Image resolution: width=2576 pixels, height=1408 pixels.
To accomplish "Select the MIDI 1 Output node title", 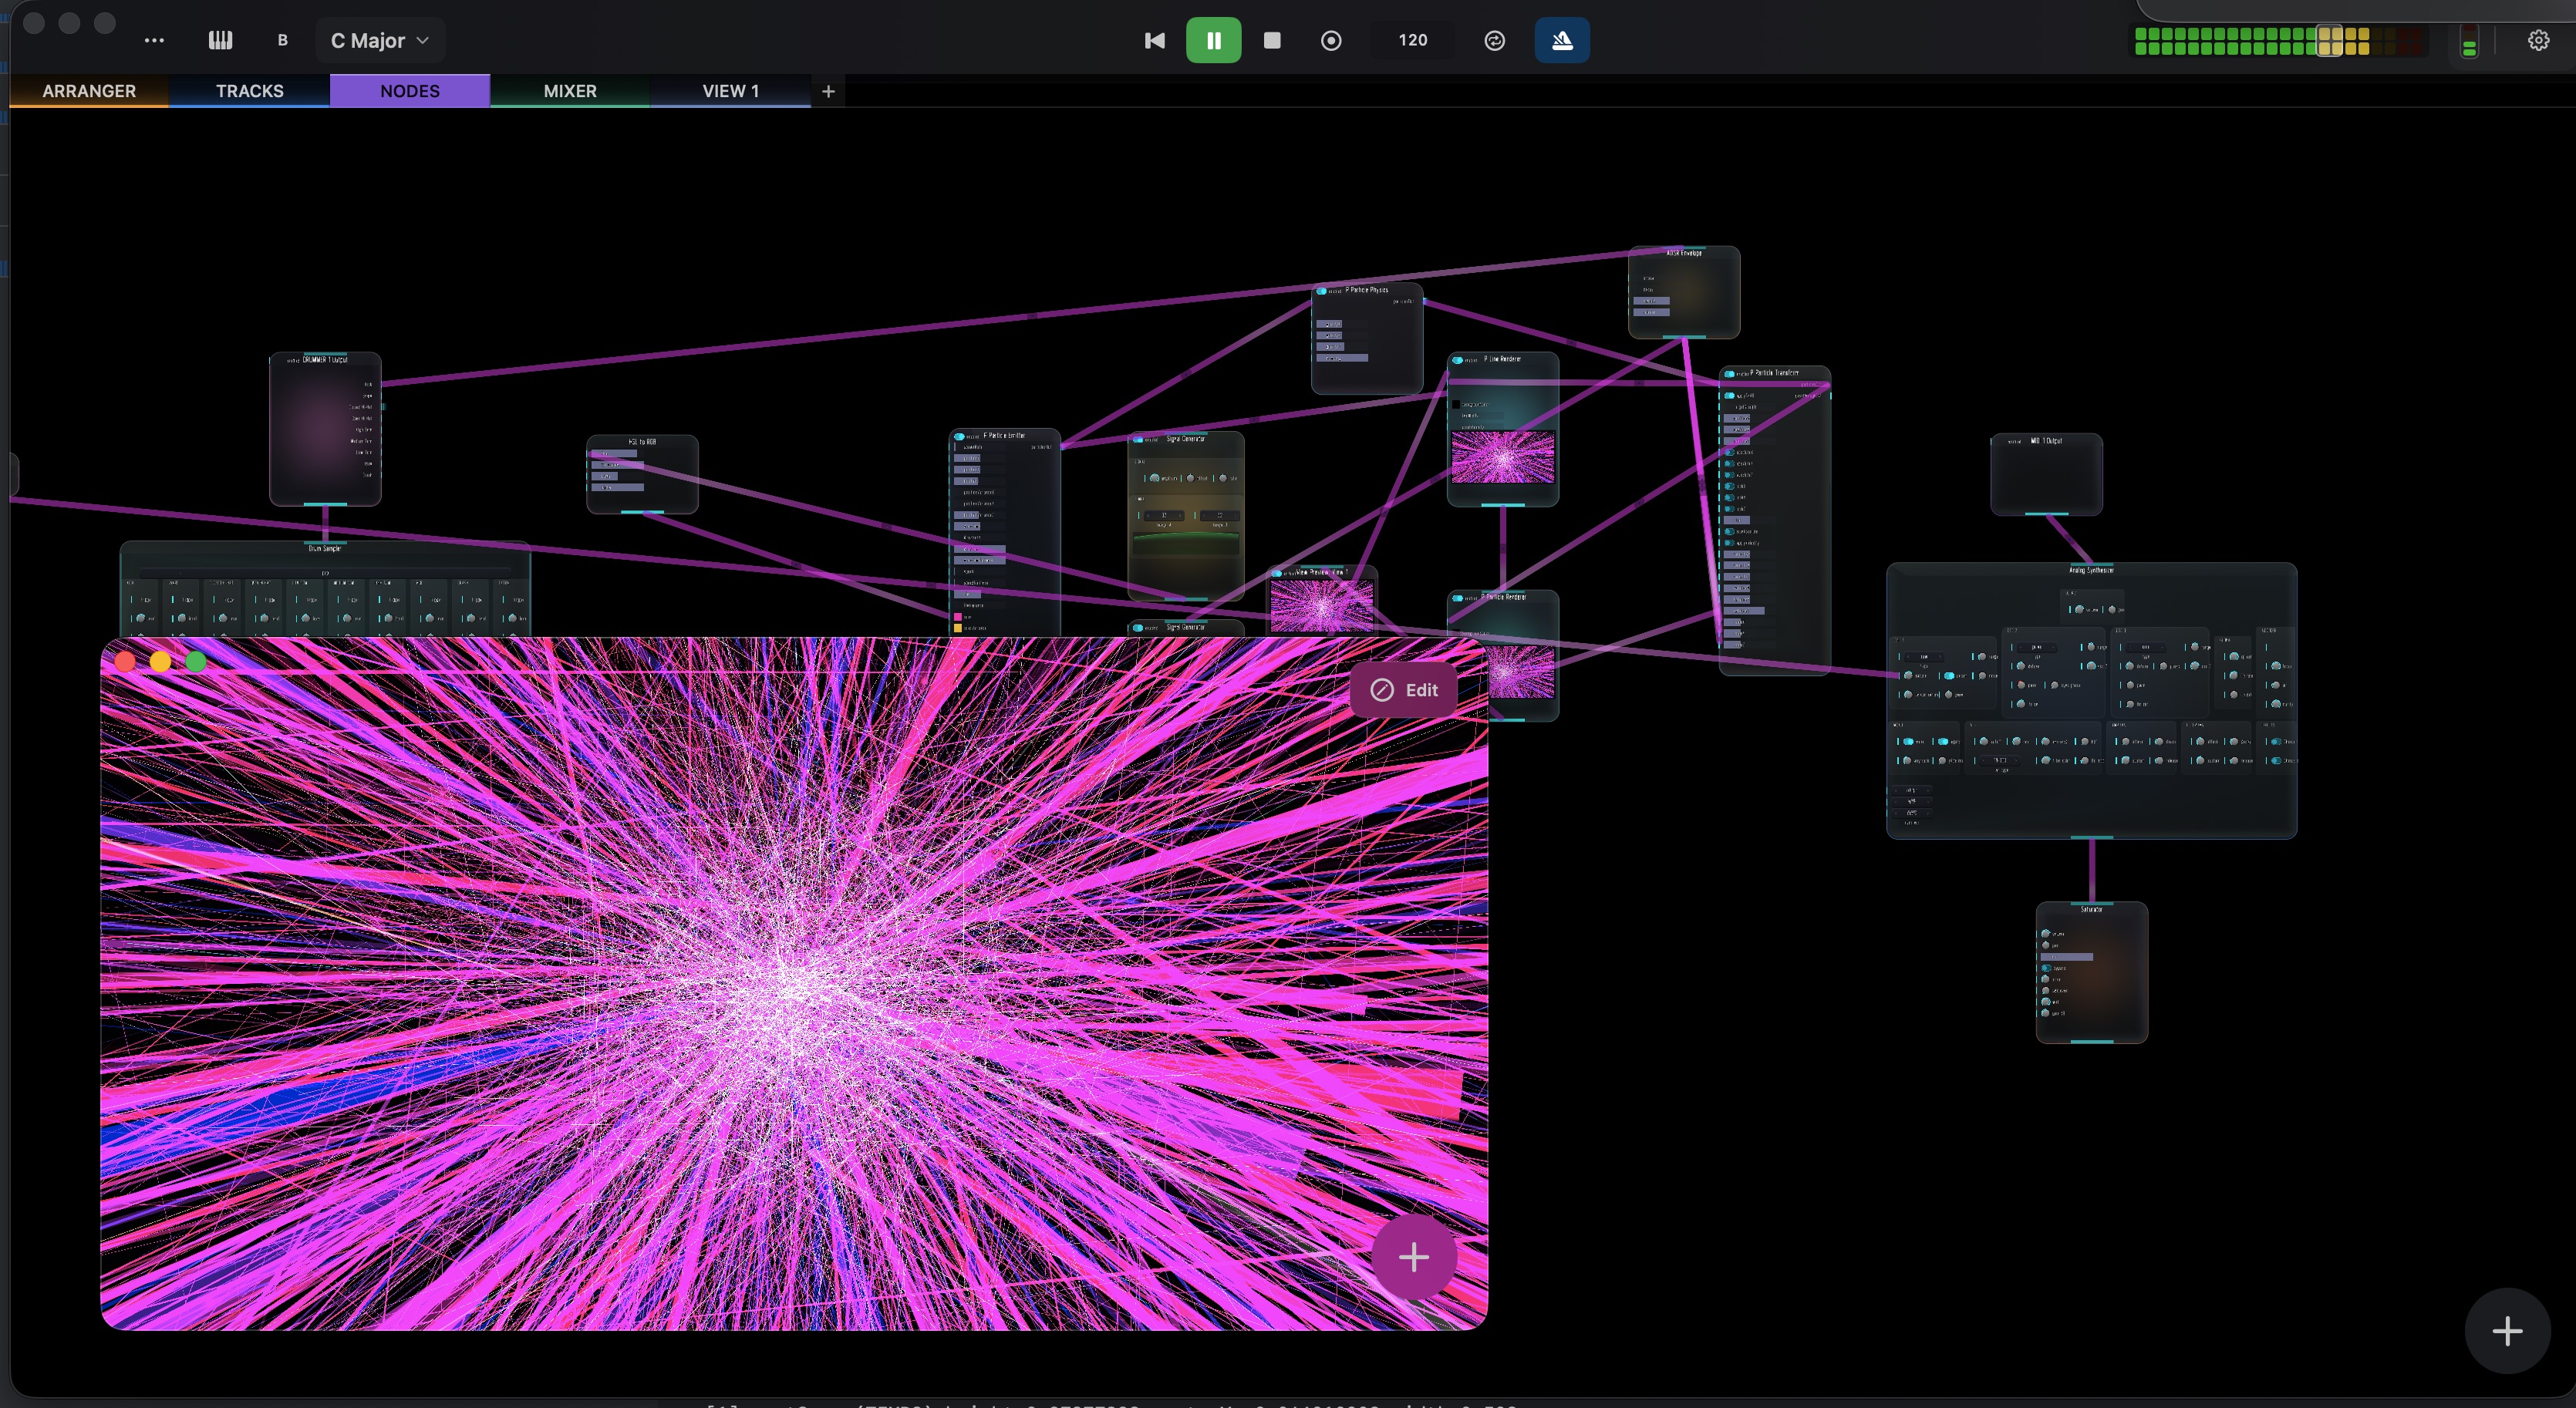I will 2046,440.
